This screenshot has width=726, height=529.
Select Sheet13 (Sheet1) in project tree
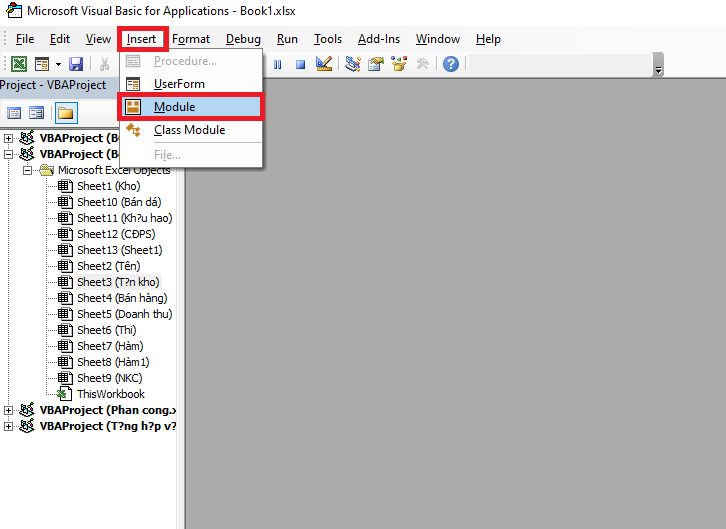pos(119,250)
